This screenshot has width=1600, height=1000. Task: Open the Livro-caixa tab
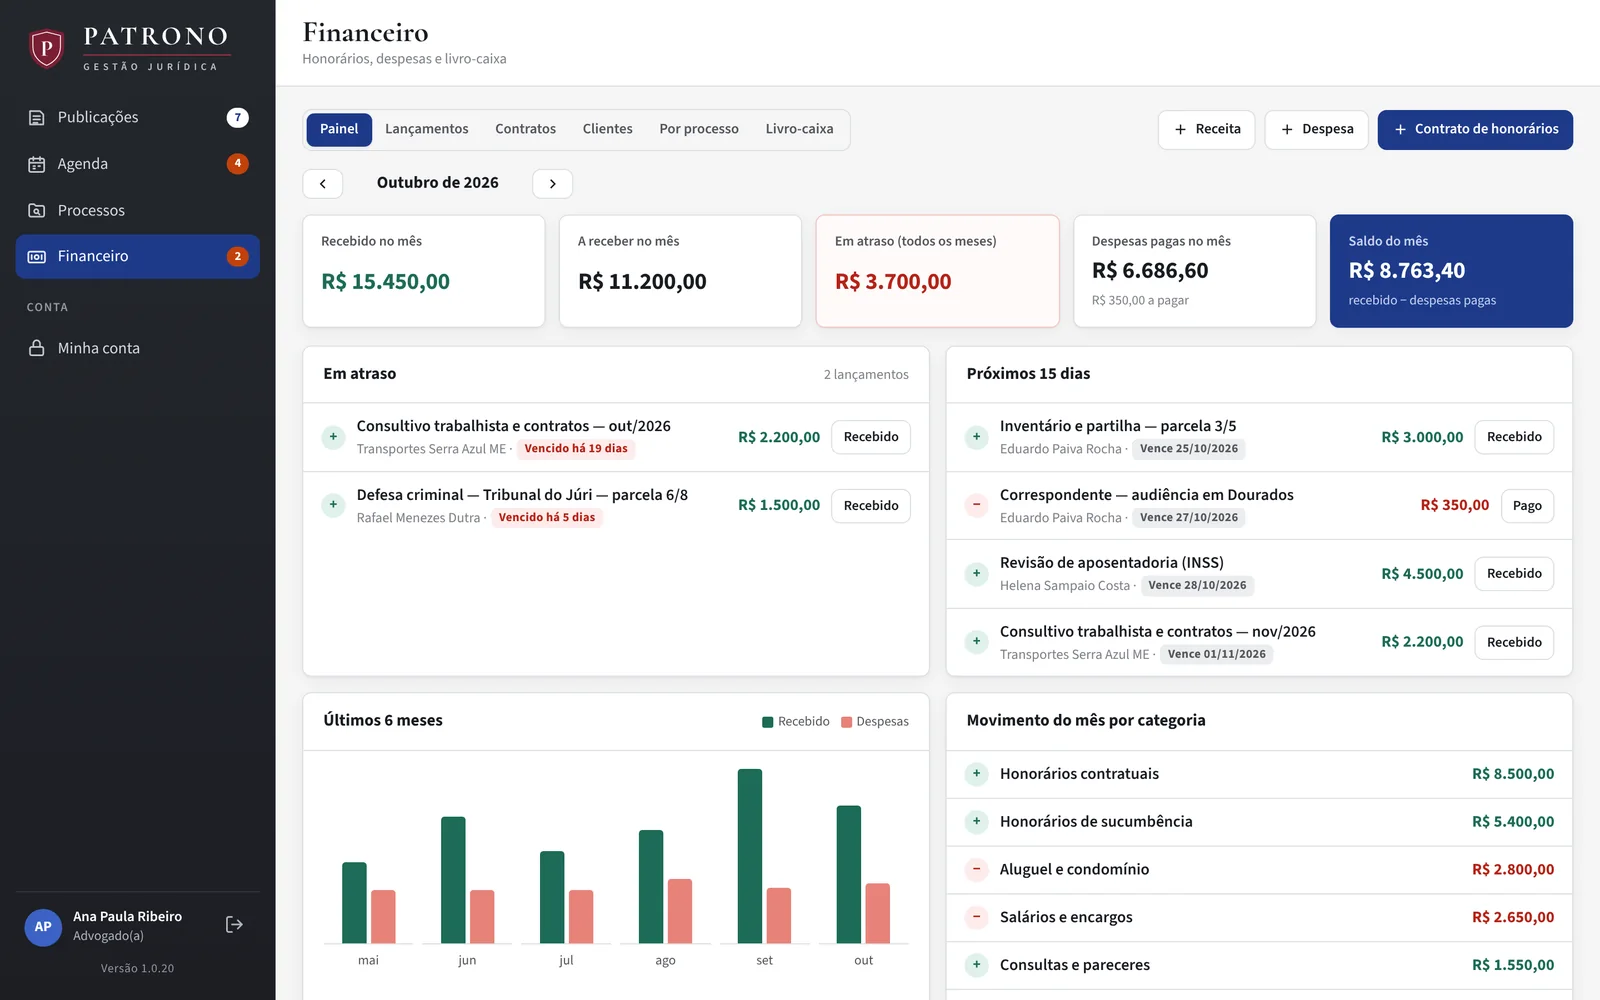tap(800, 130)
